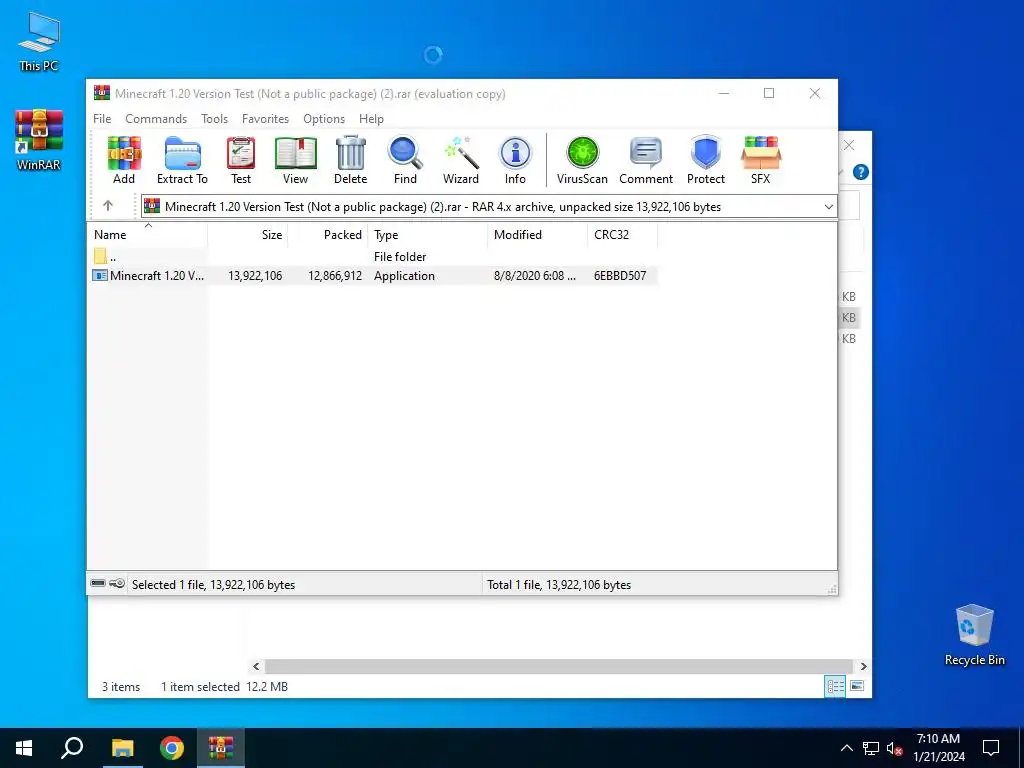
Task: Open WinRAR desktop shortcut
Action: tap(39, 140)
